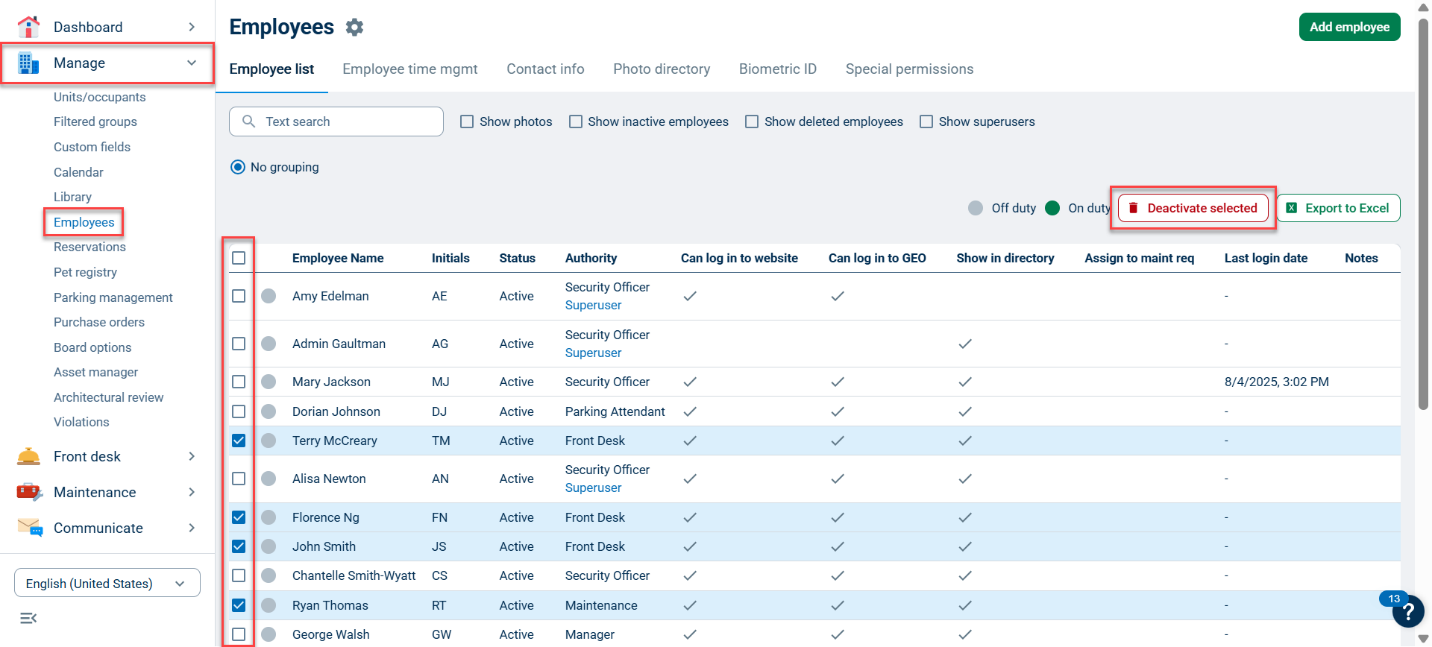Uncheck the box for Terry McCreary
Viewport: 1432px width, 647px height.
(x=238, y=440)
